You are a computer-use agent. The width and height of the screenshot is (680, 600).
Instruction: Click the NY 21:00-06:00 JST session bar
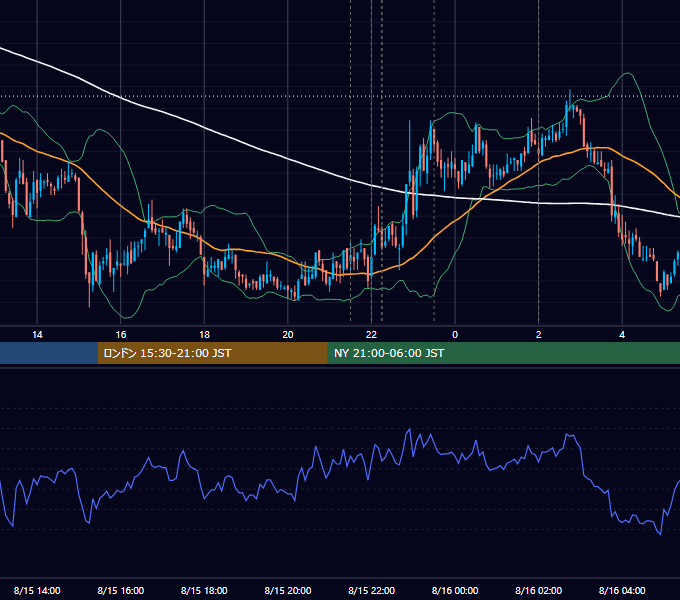tap(503, 353)
